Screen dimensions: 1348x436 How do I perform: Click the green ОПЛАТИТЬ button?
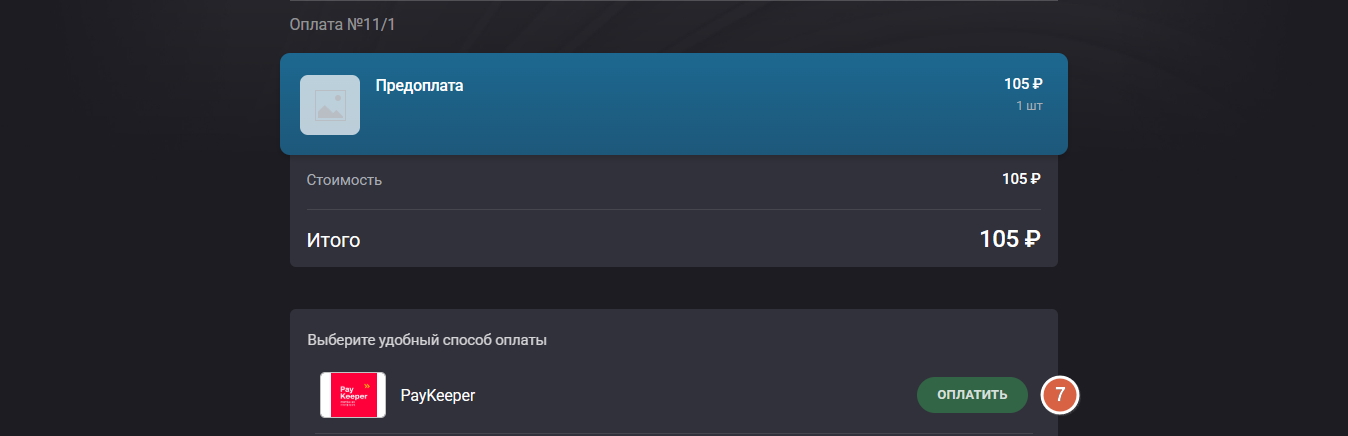click(972, 395)
